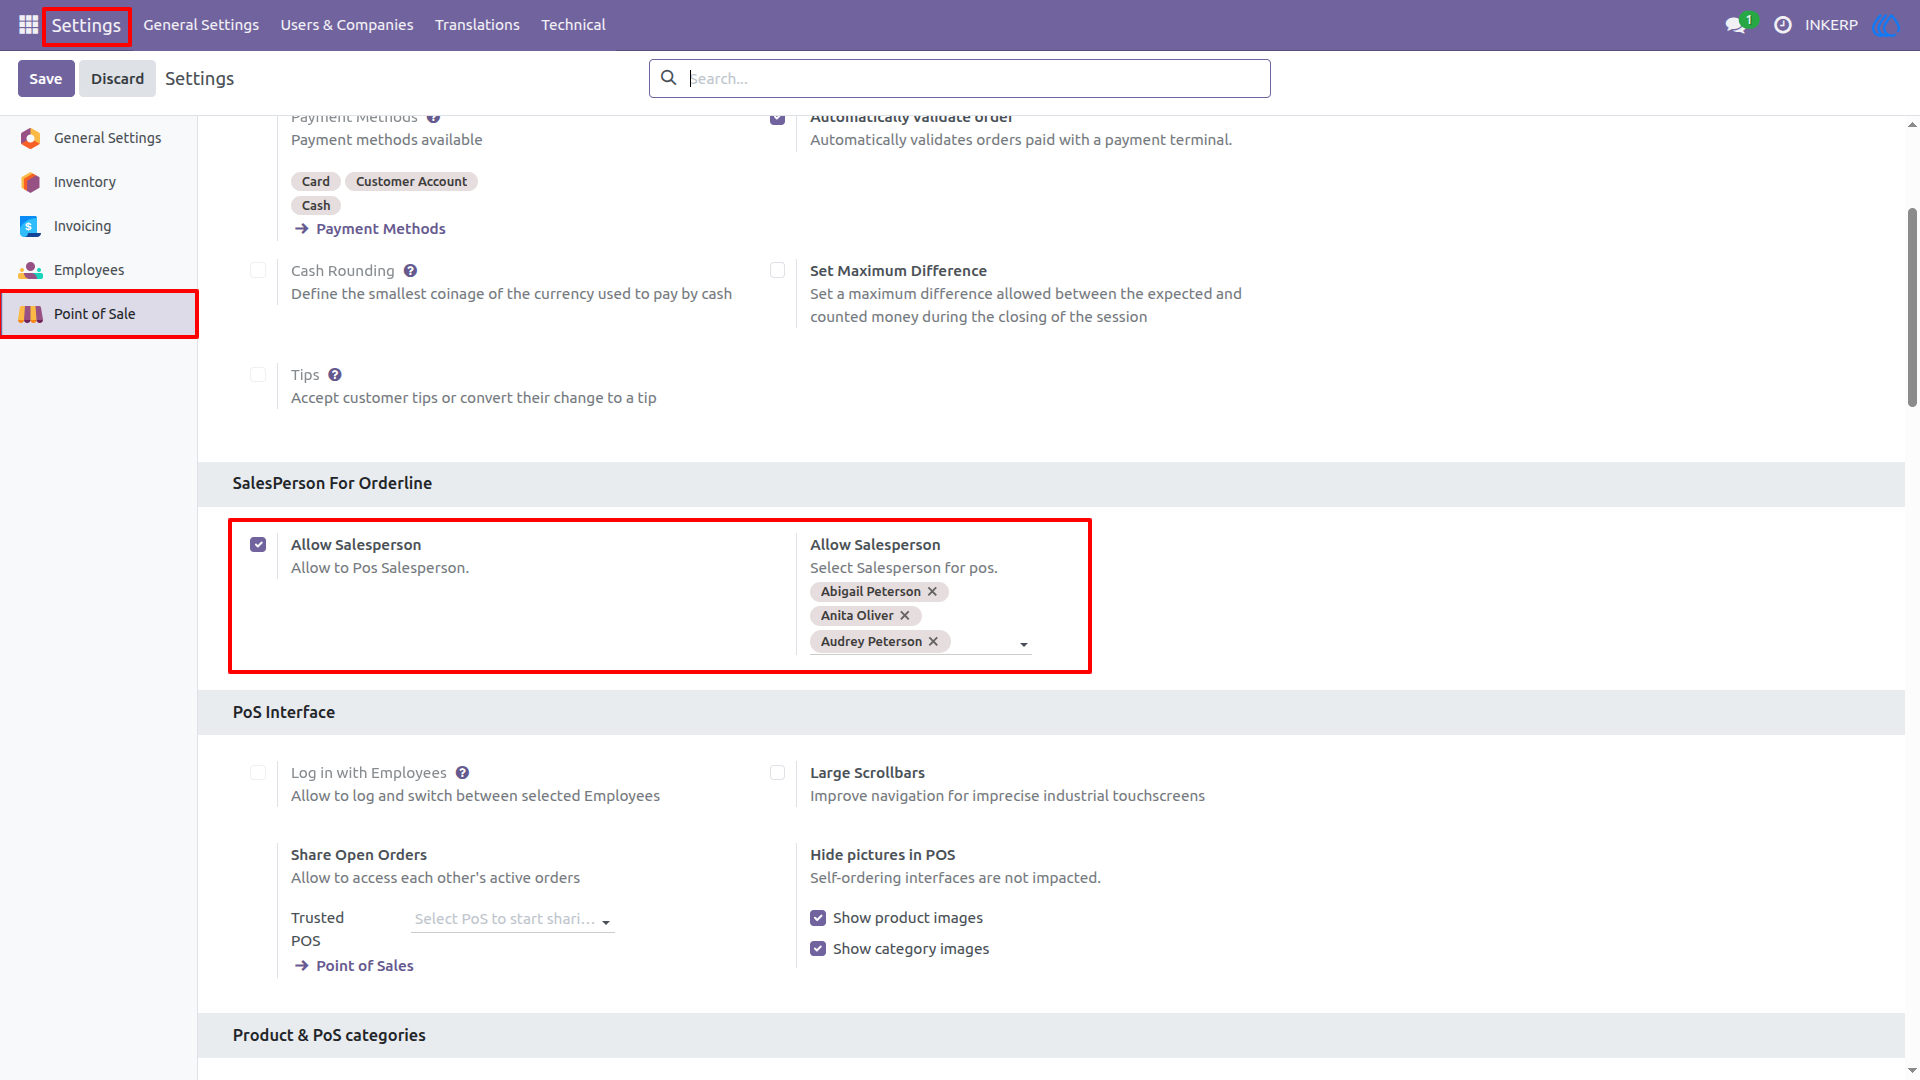Click the Point of Sale sidebar icon
This screenshot has width=1920, height=1080.
pyautogui.click(x=31, y=314)
